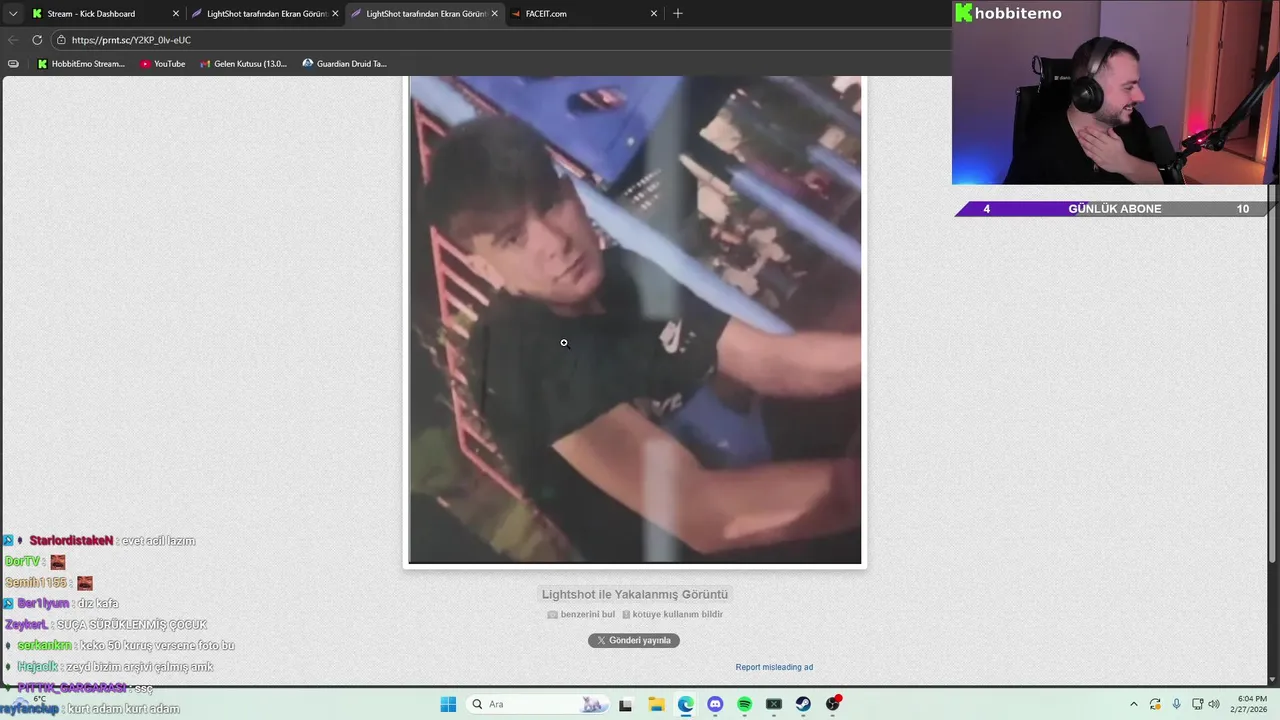Close the FACEIT.com tab

click(x=654, y=14)
